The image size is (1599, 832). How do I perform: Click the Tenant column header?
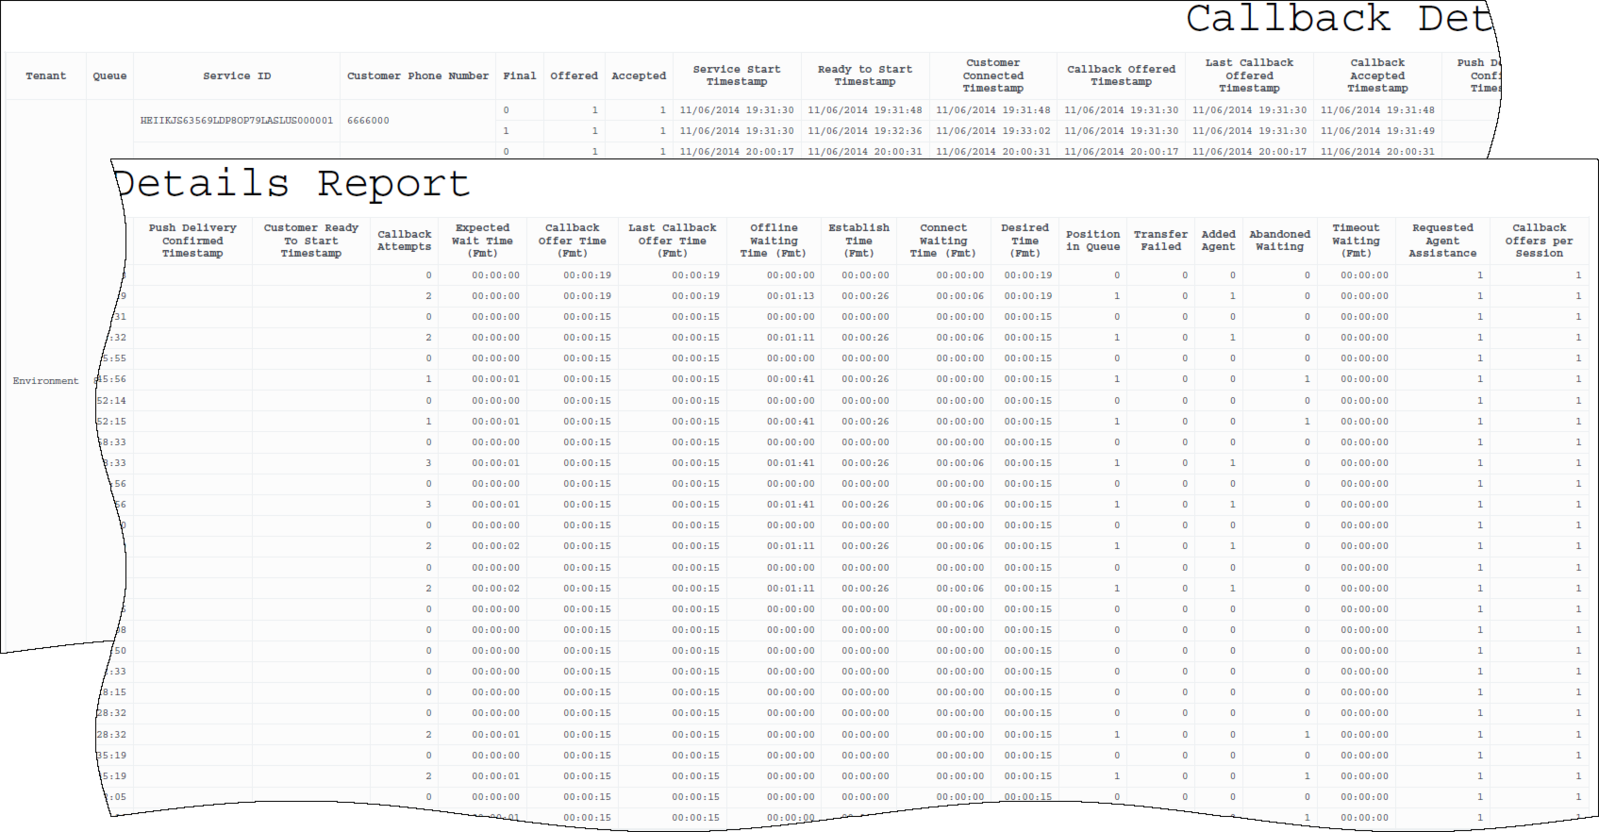46,76
